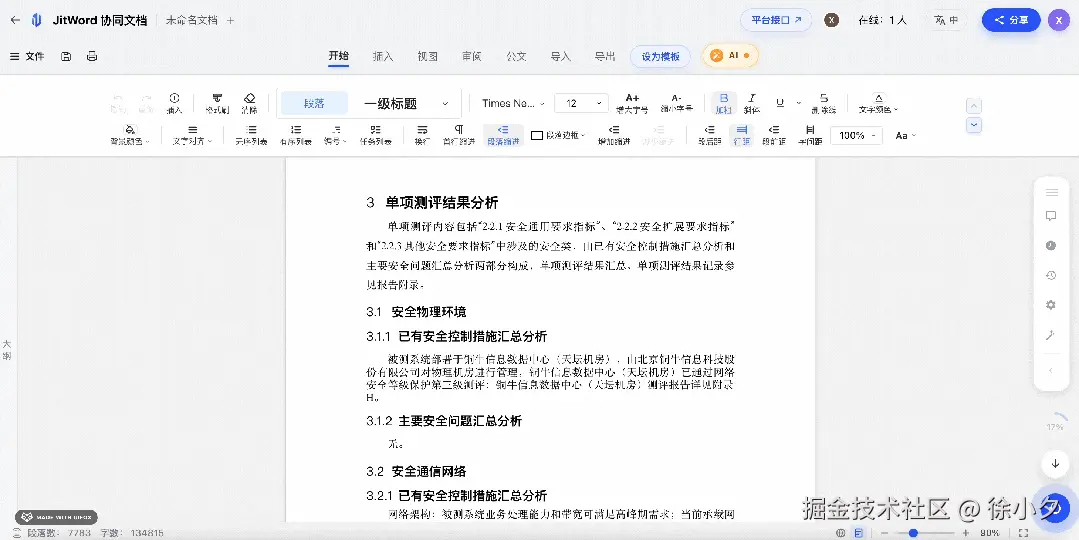The height and width of the screenshot is (540, 1079).
Task: Click the 有序列表 ordered list icon
Action: (x=296, y=135)
